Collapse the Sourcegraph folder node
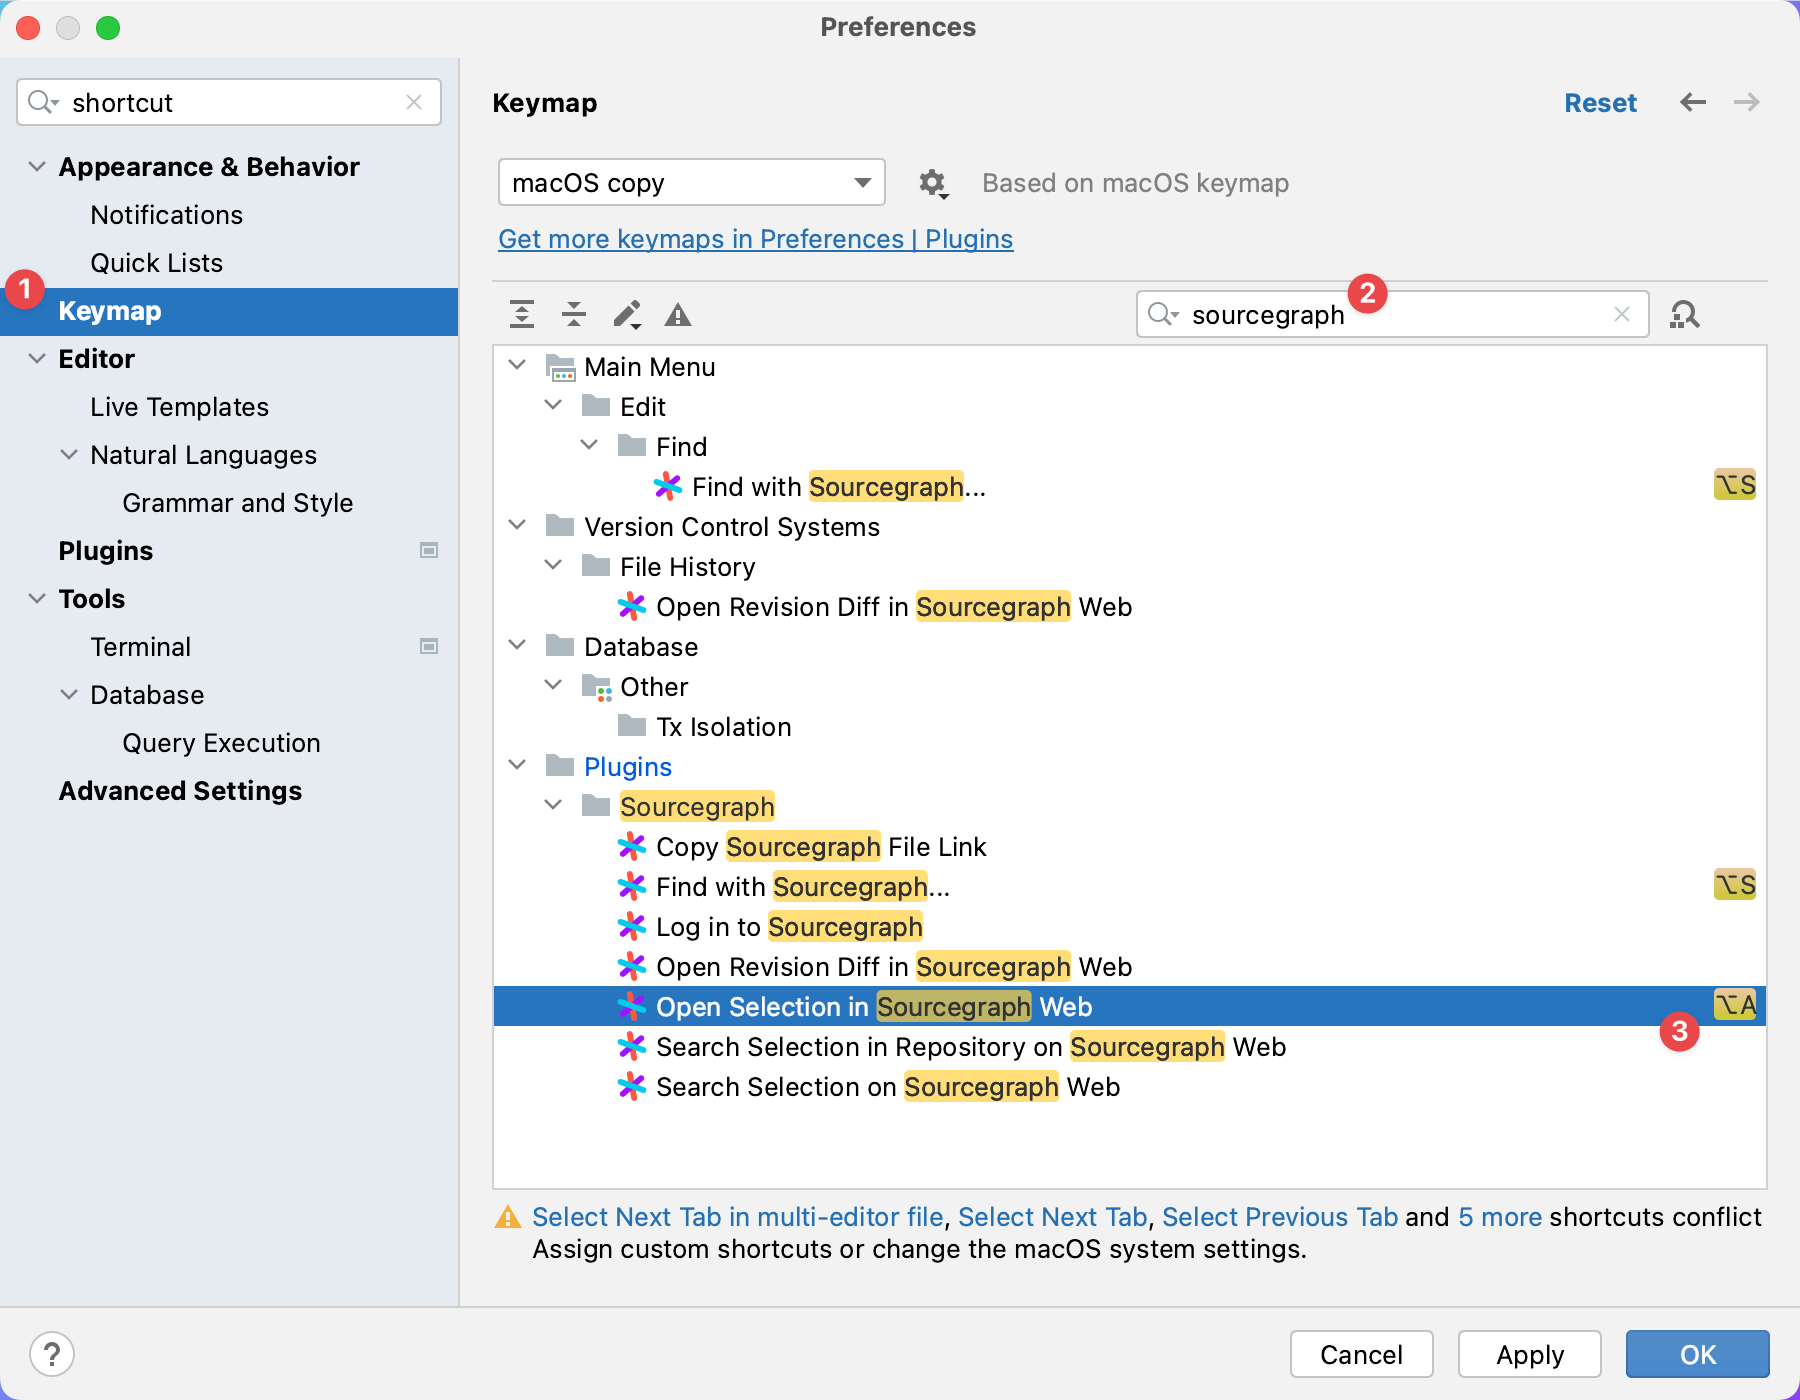 pyautogui.click(x=553, y=805)
